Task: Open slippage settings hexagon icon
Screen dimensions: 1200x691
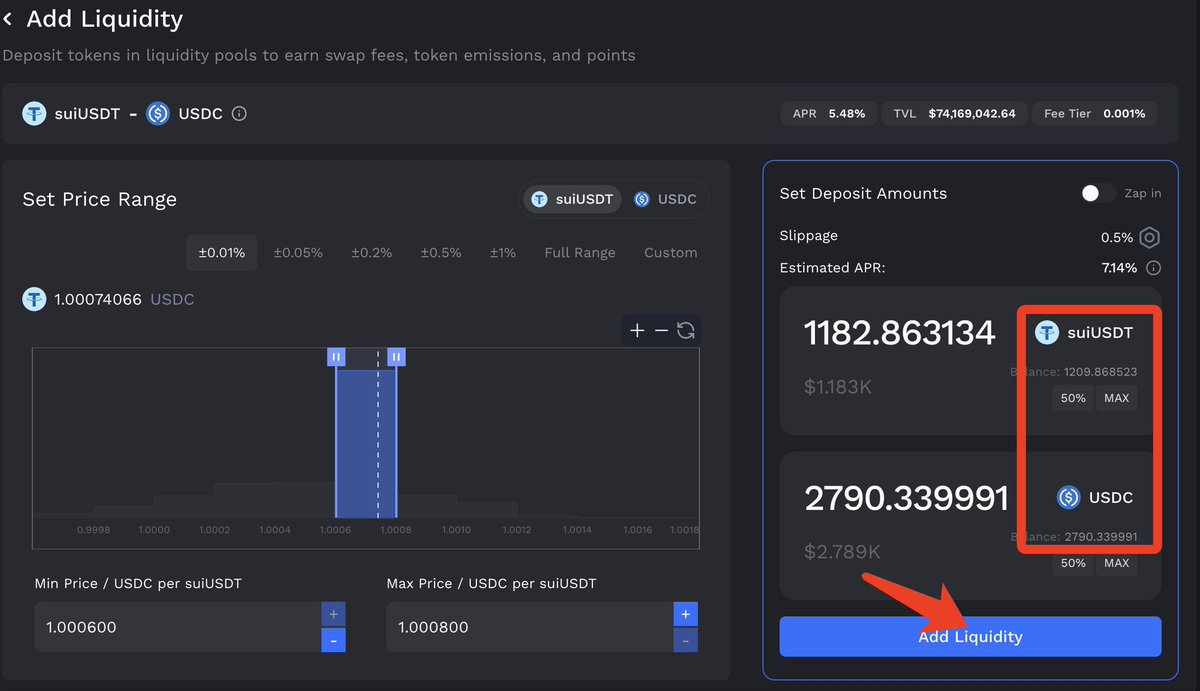Action: click(x=1150, y=238)
